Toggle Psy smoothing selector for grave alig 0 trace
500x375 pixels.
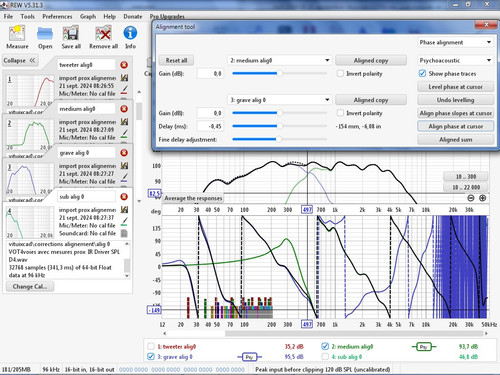pos(249,357)
